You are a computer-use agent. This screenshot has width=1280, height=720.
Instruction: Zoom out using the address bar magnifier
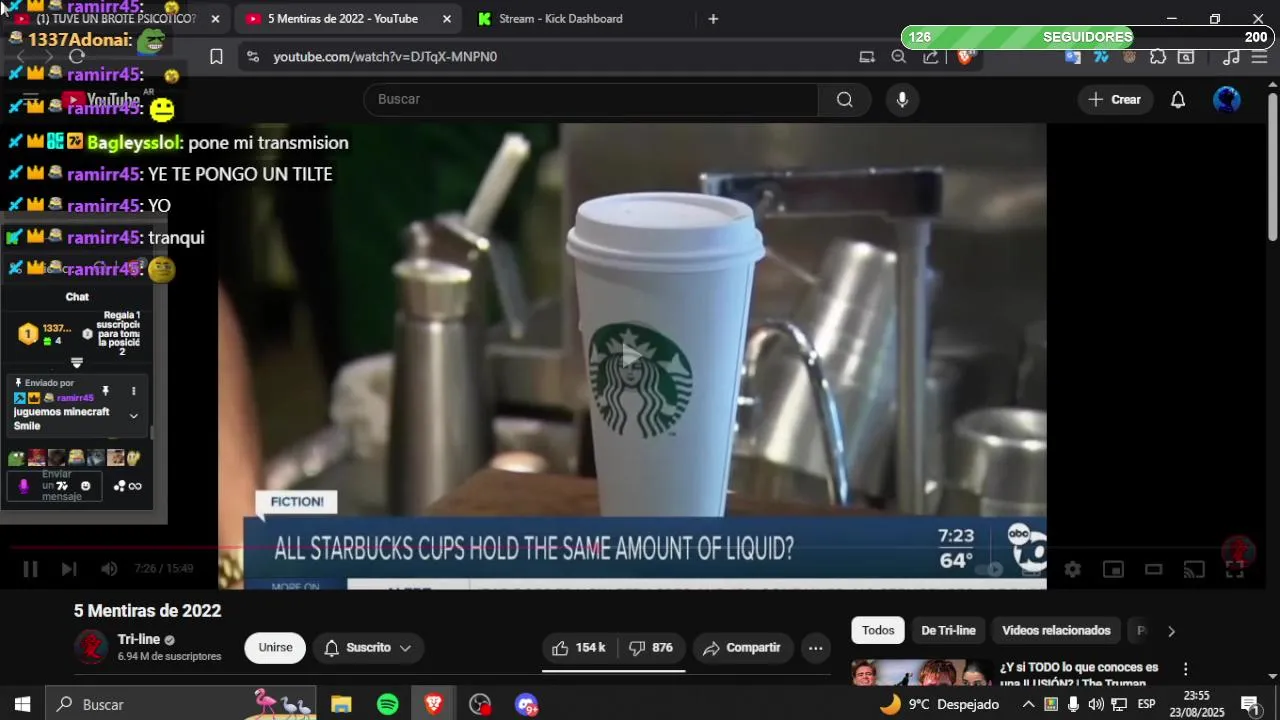point(898,57)
